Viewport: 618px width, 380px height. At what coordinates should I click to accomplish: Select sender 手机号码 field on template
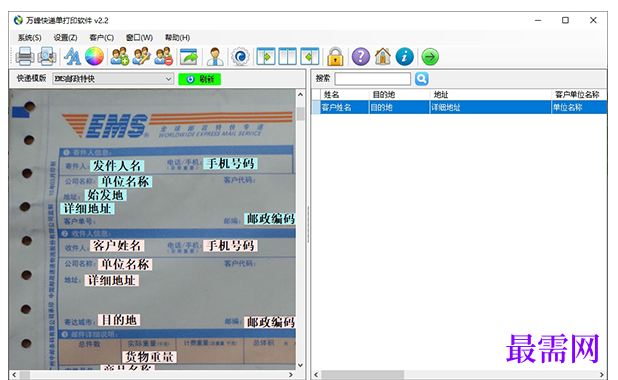coord(231,164)
